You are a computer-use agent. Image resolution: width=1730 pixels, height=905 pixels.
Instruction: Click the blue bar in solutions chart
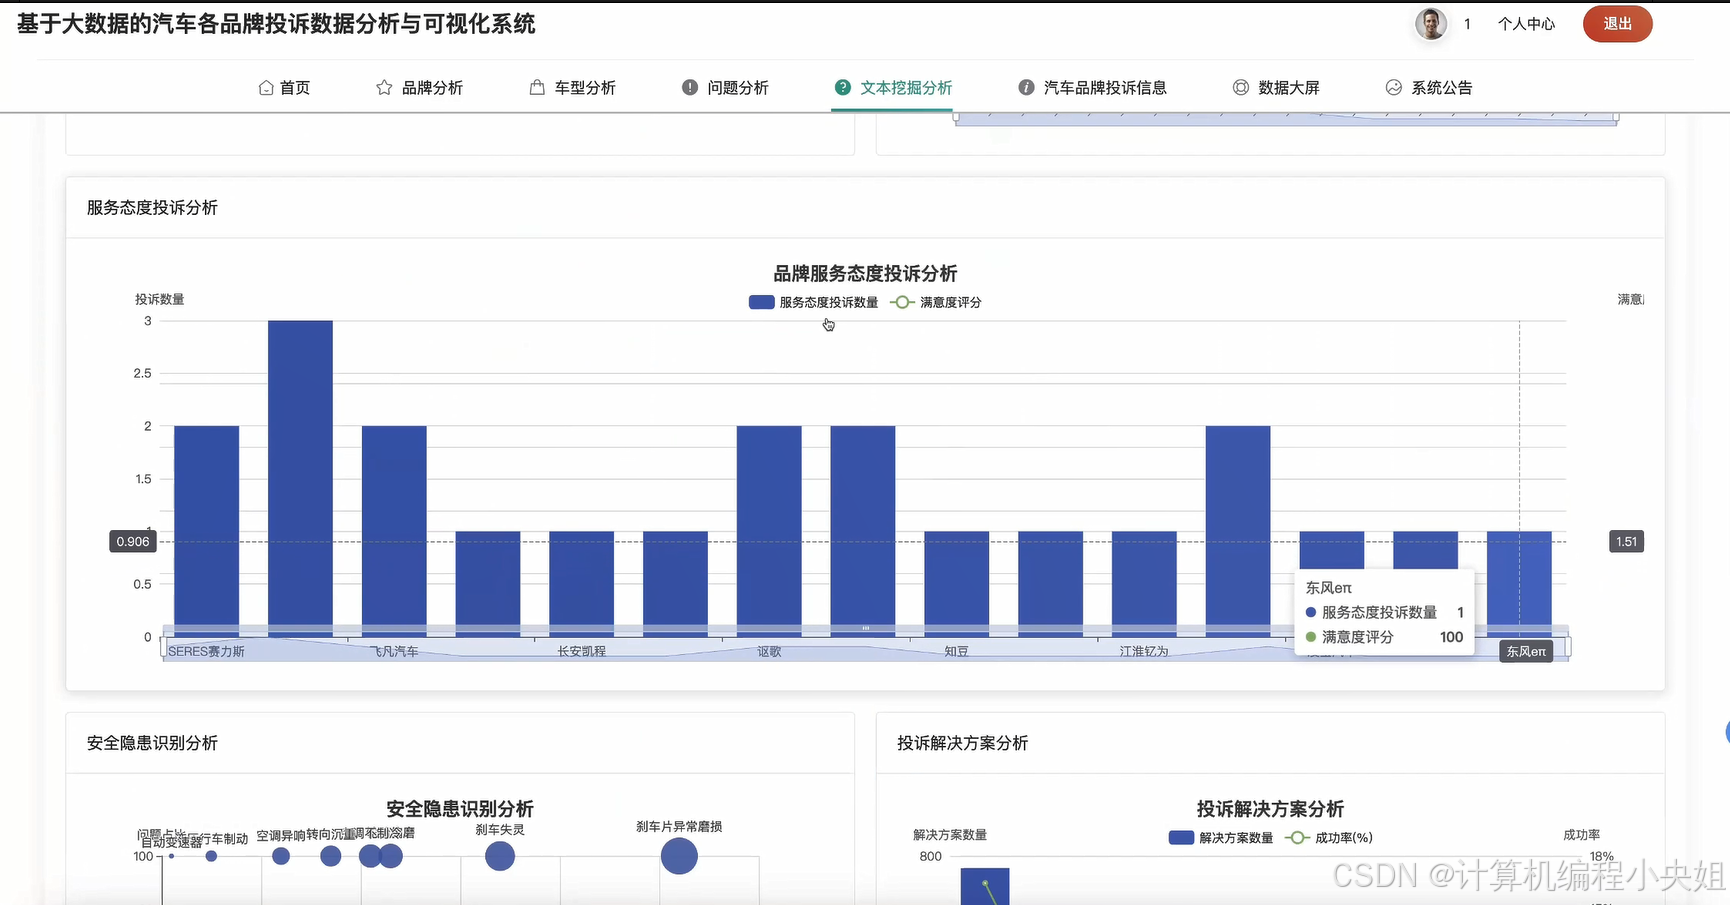point(985,887)
